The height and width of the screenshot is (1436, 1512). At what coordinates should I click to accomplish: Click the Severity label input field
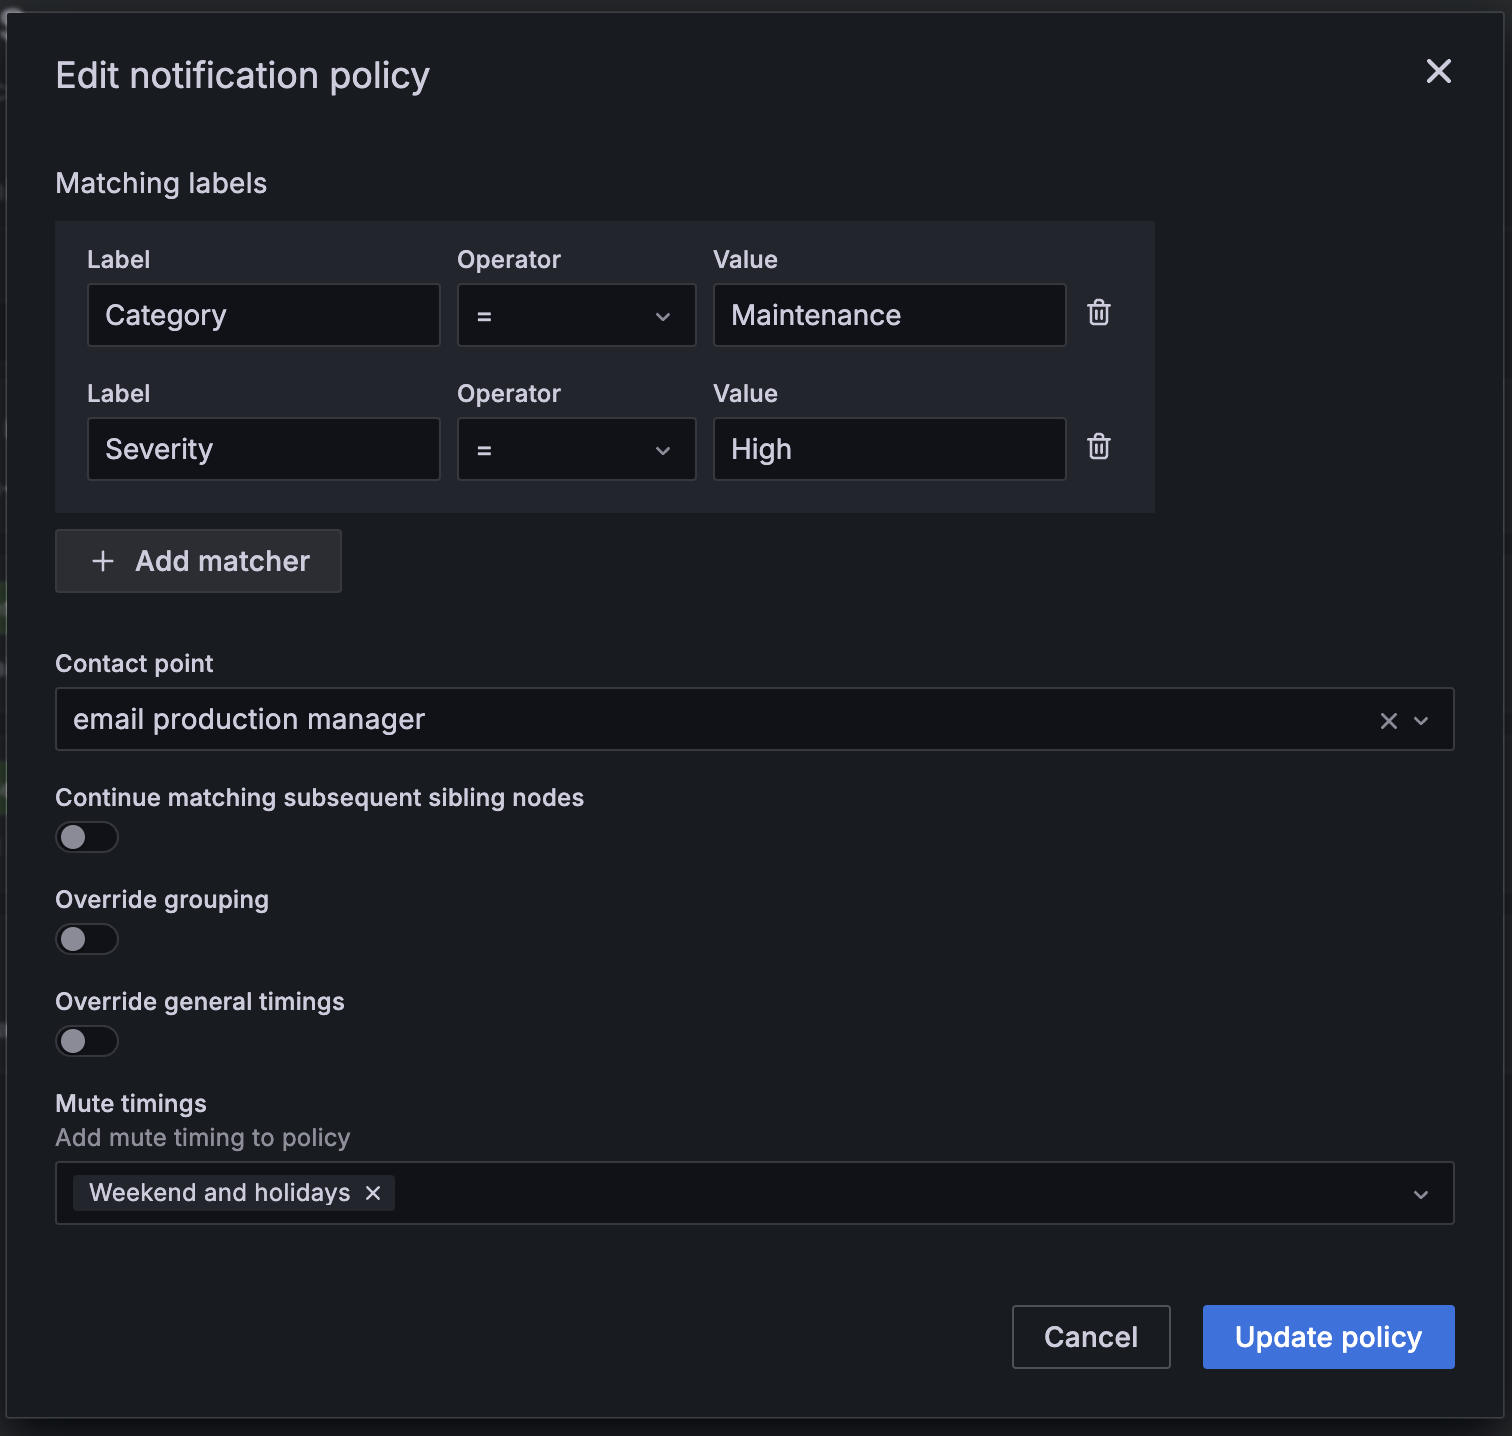[x=264, y=450]
